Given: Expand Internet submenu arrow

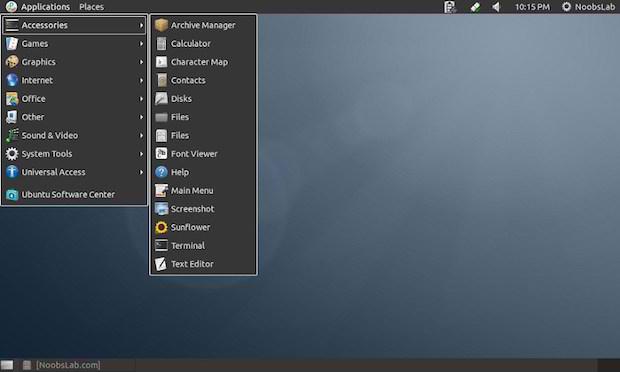Looking at the screenshot, I should 141,80.
